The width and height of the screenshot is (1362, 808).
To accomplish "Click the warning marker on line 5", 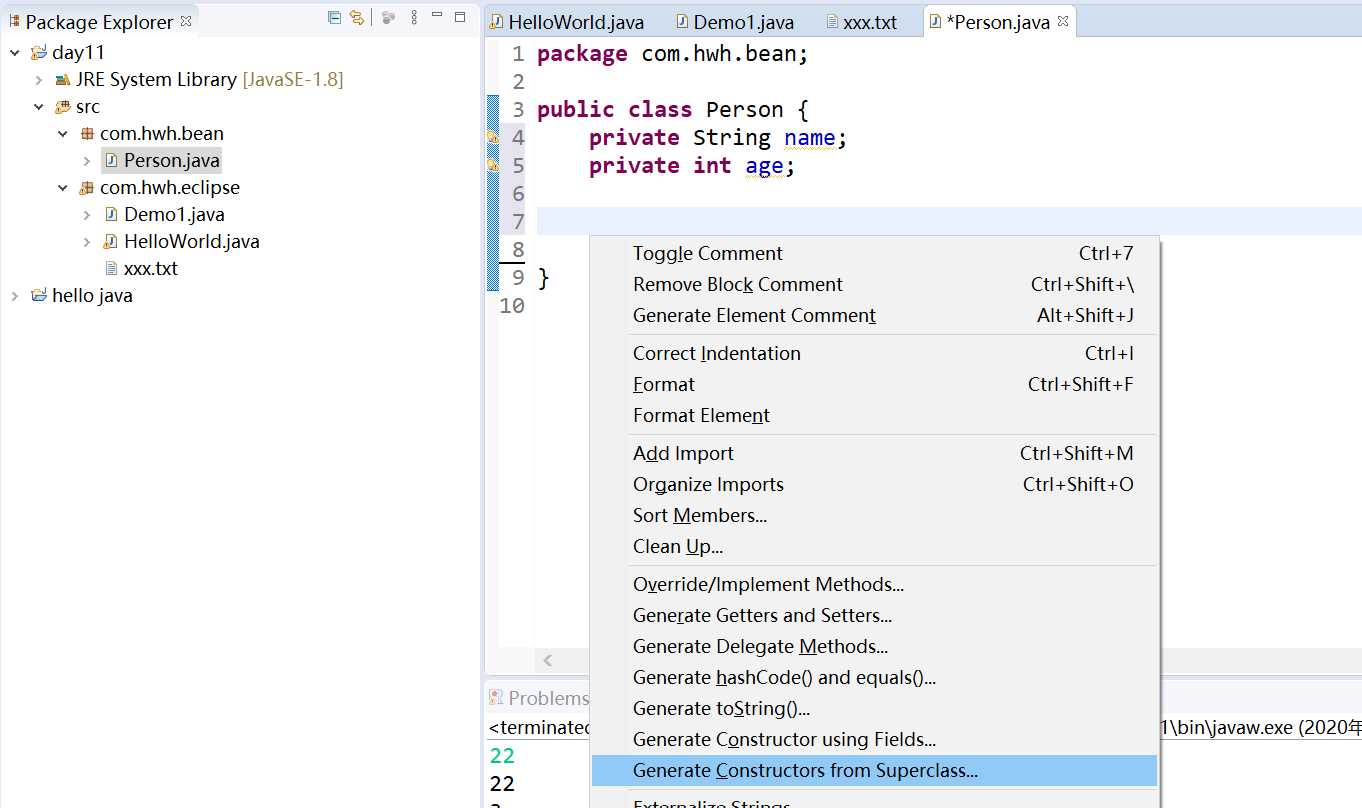I will point(493,165).
